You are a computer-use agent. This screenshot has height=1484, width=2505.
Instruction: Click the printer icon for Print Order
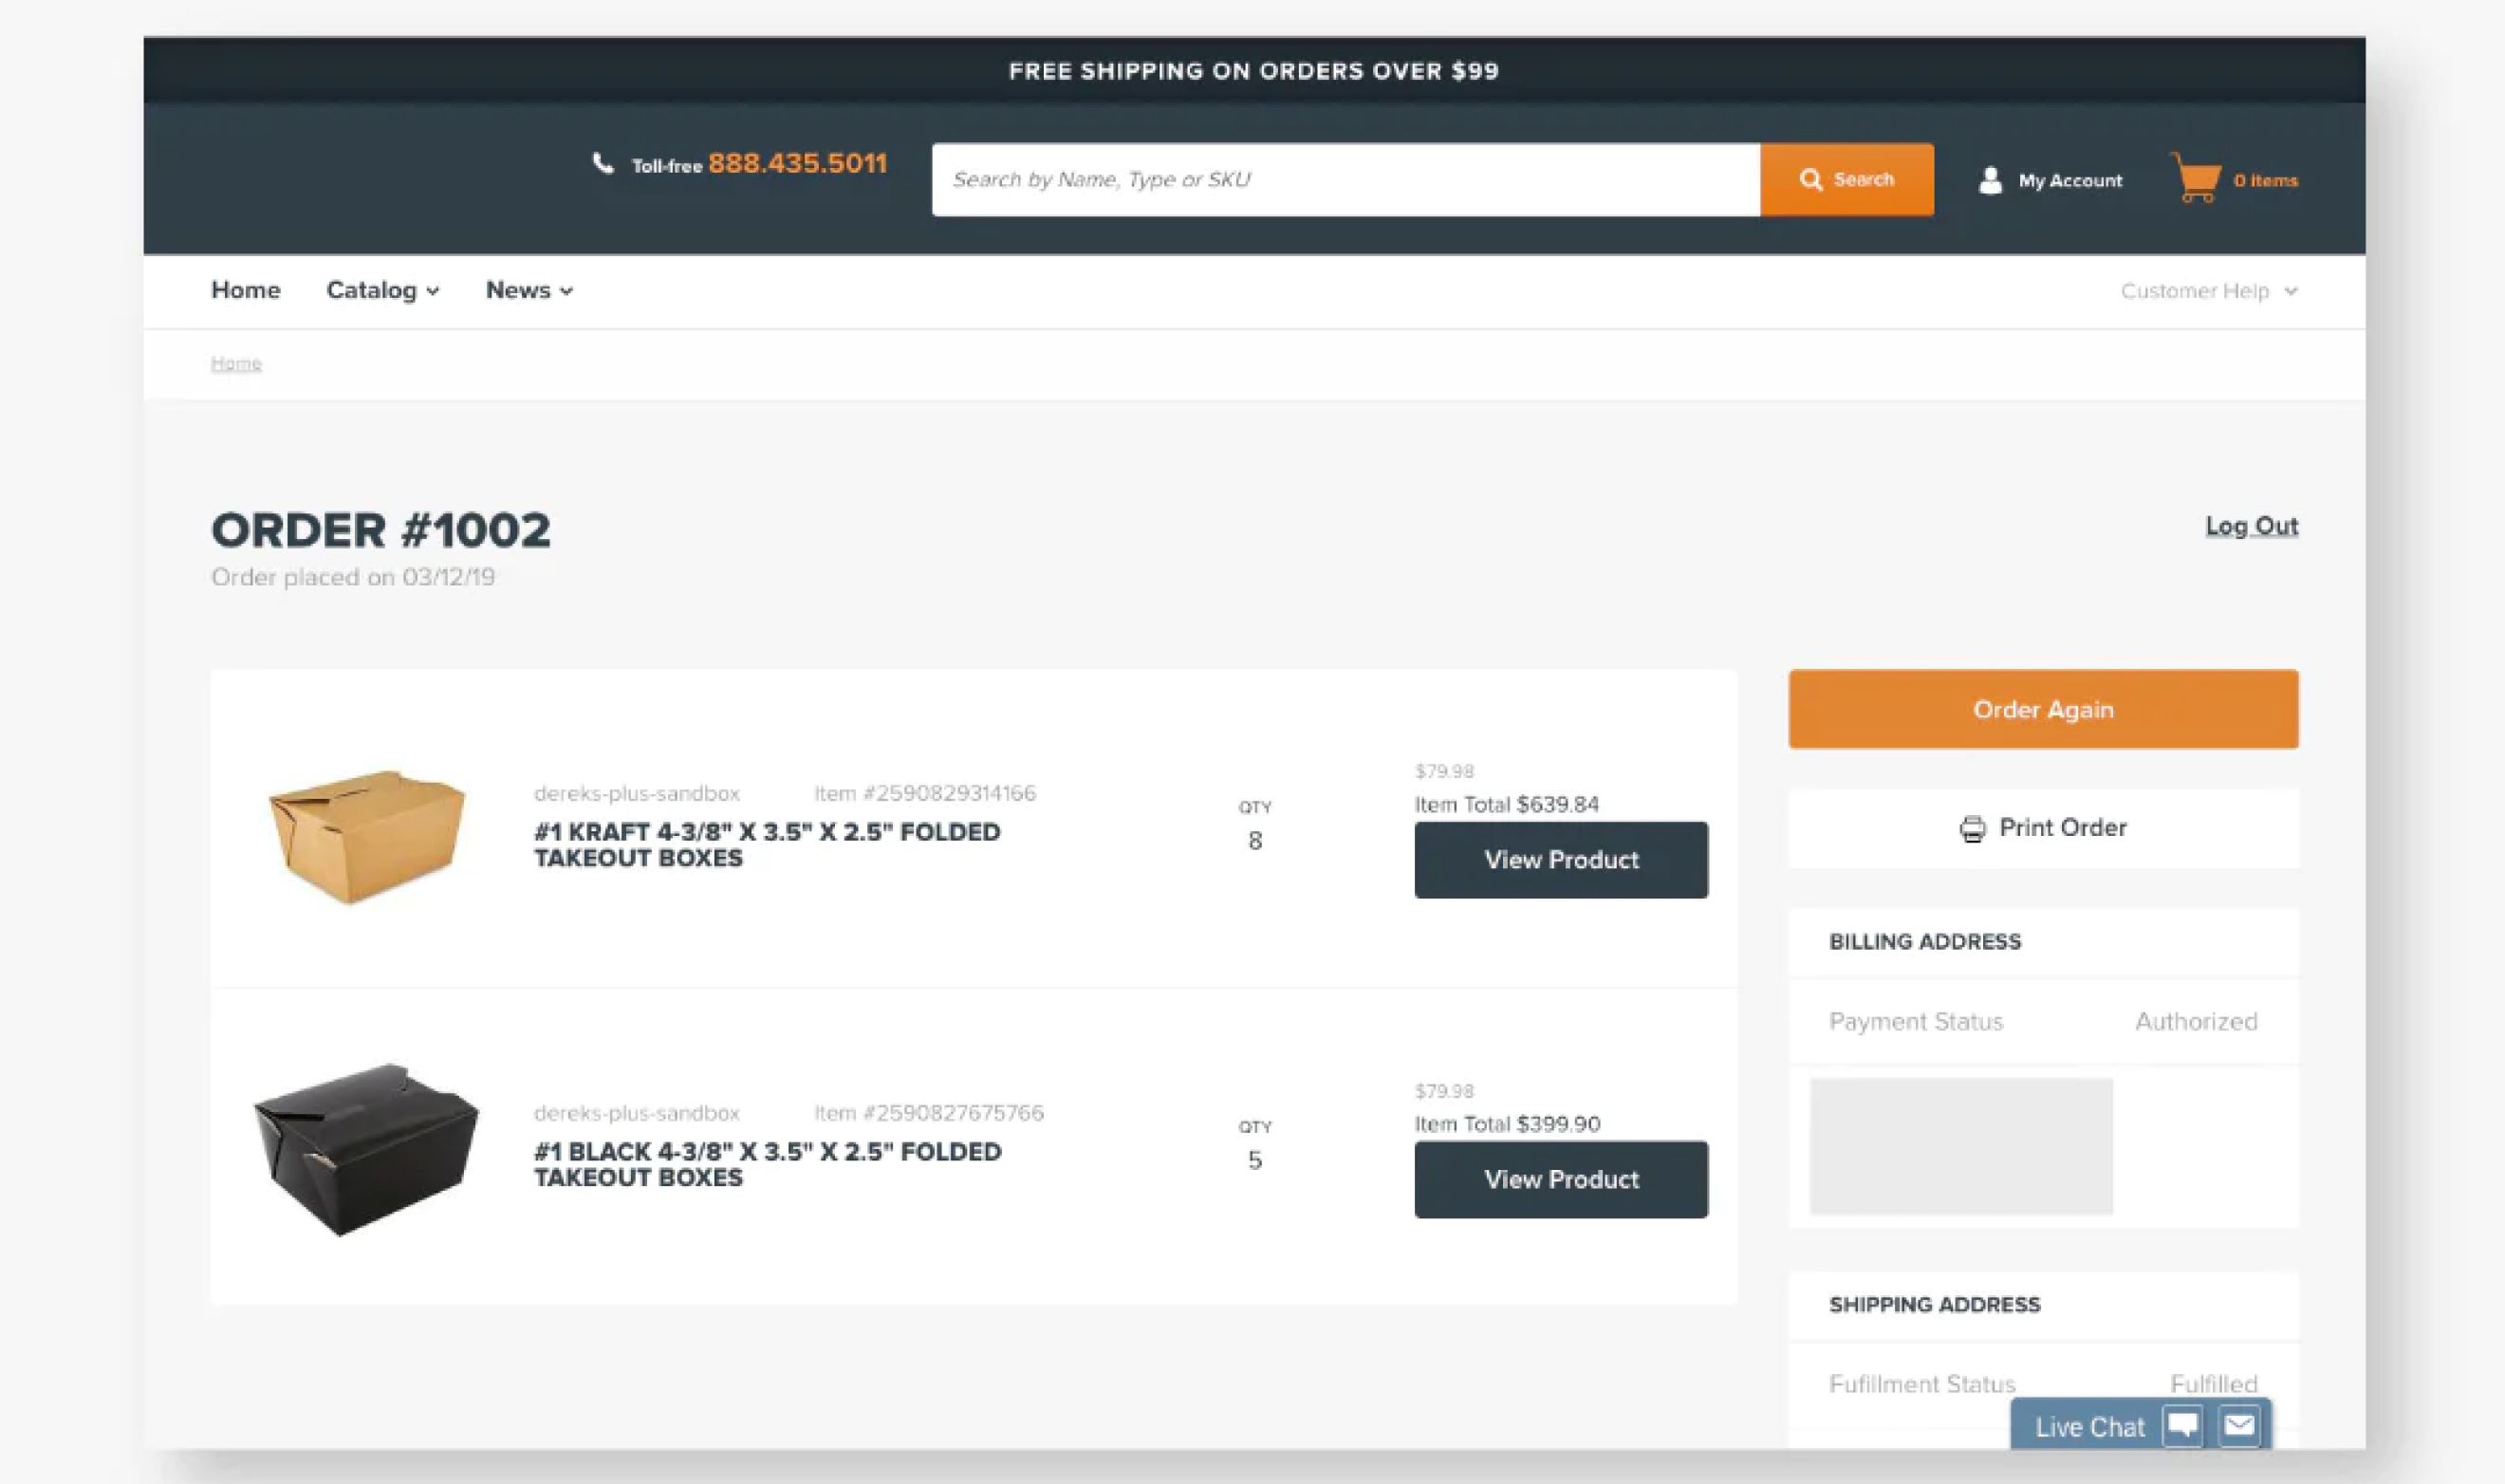tap(1972, 829)
